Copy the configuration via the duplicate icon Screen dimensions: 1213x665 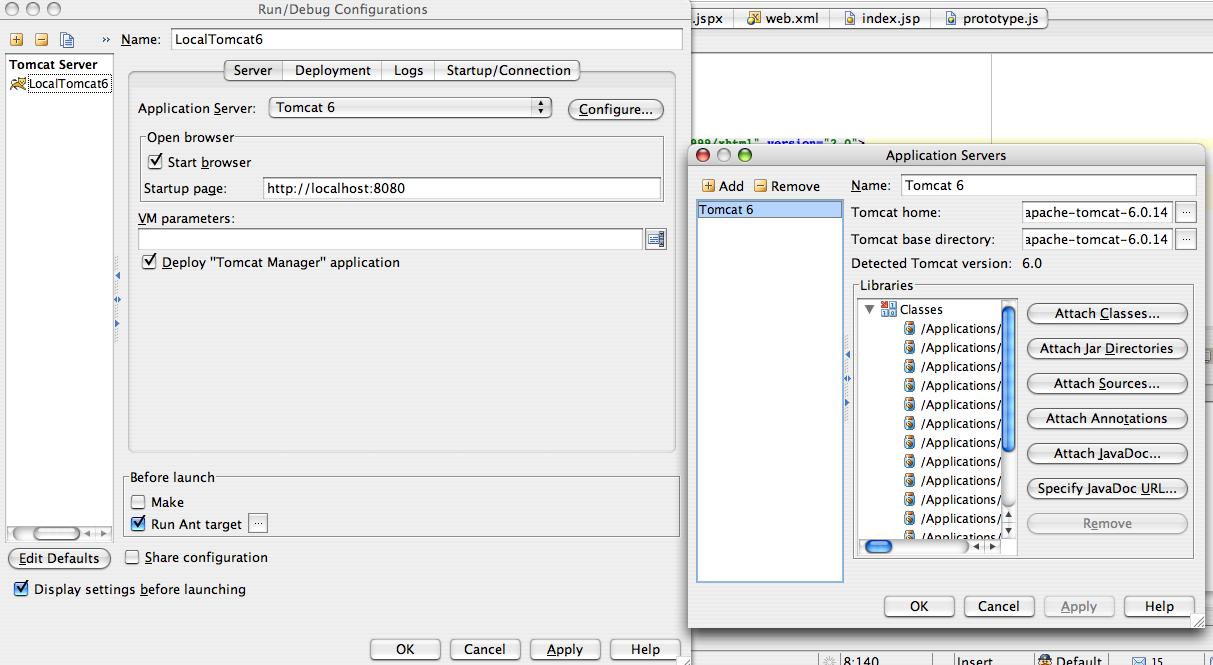click(65, 38)
